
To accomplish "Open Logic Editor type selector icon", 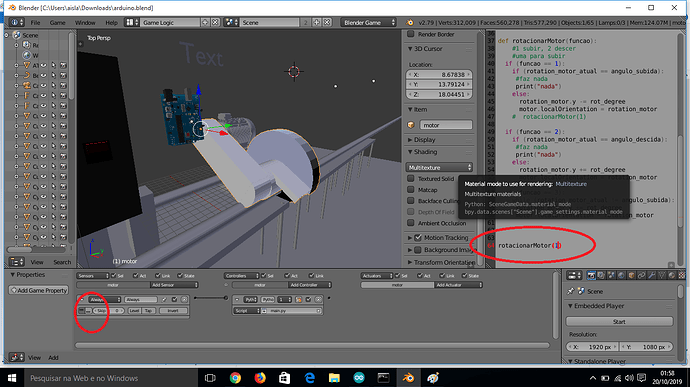I will 17,357.
